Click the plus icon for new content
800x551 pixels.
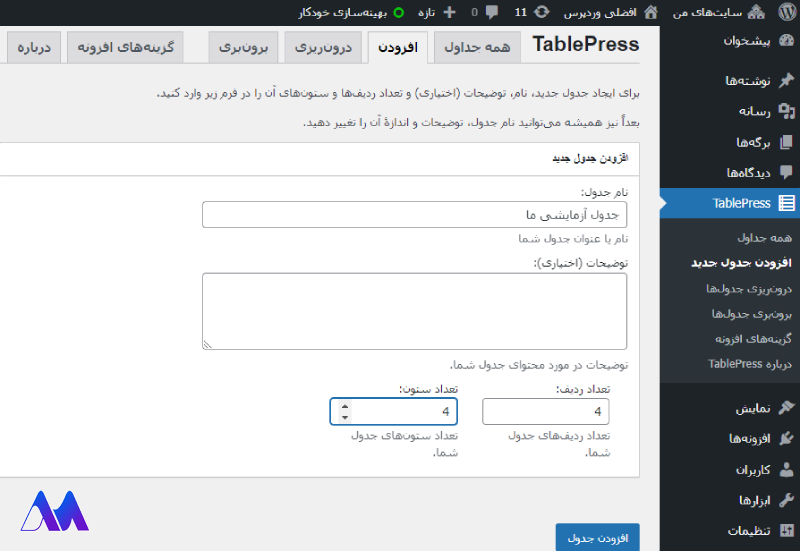click(x=449, y=12)
